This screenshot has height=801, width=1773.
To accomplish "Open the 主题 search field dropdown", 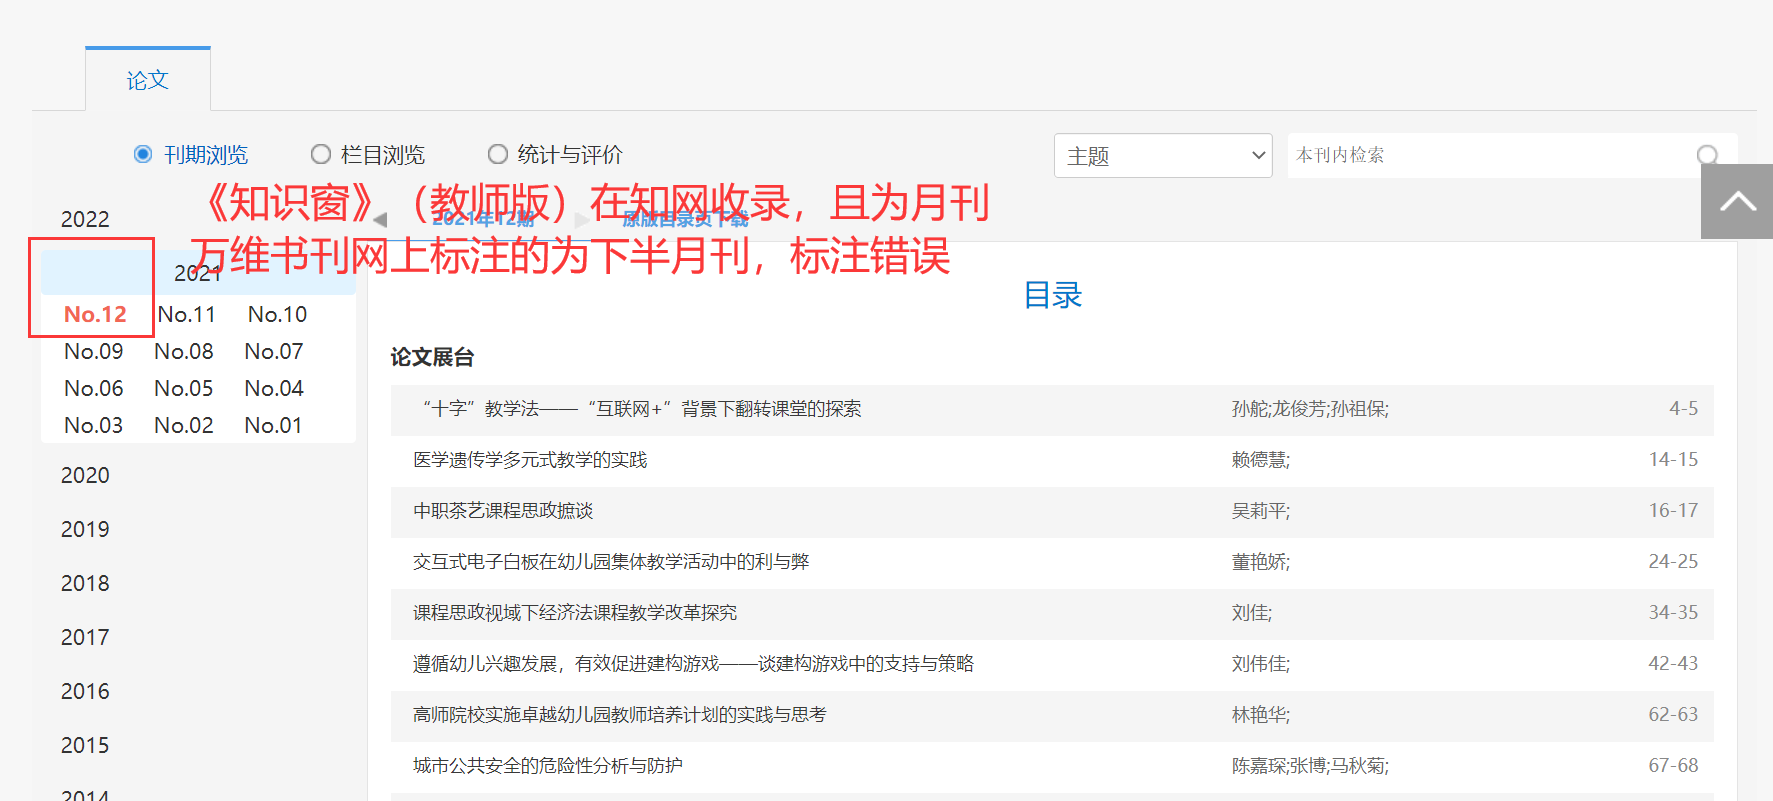I will (x=1162, y=156).
